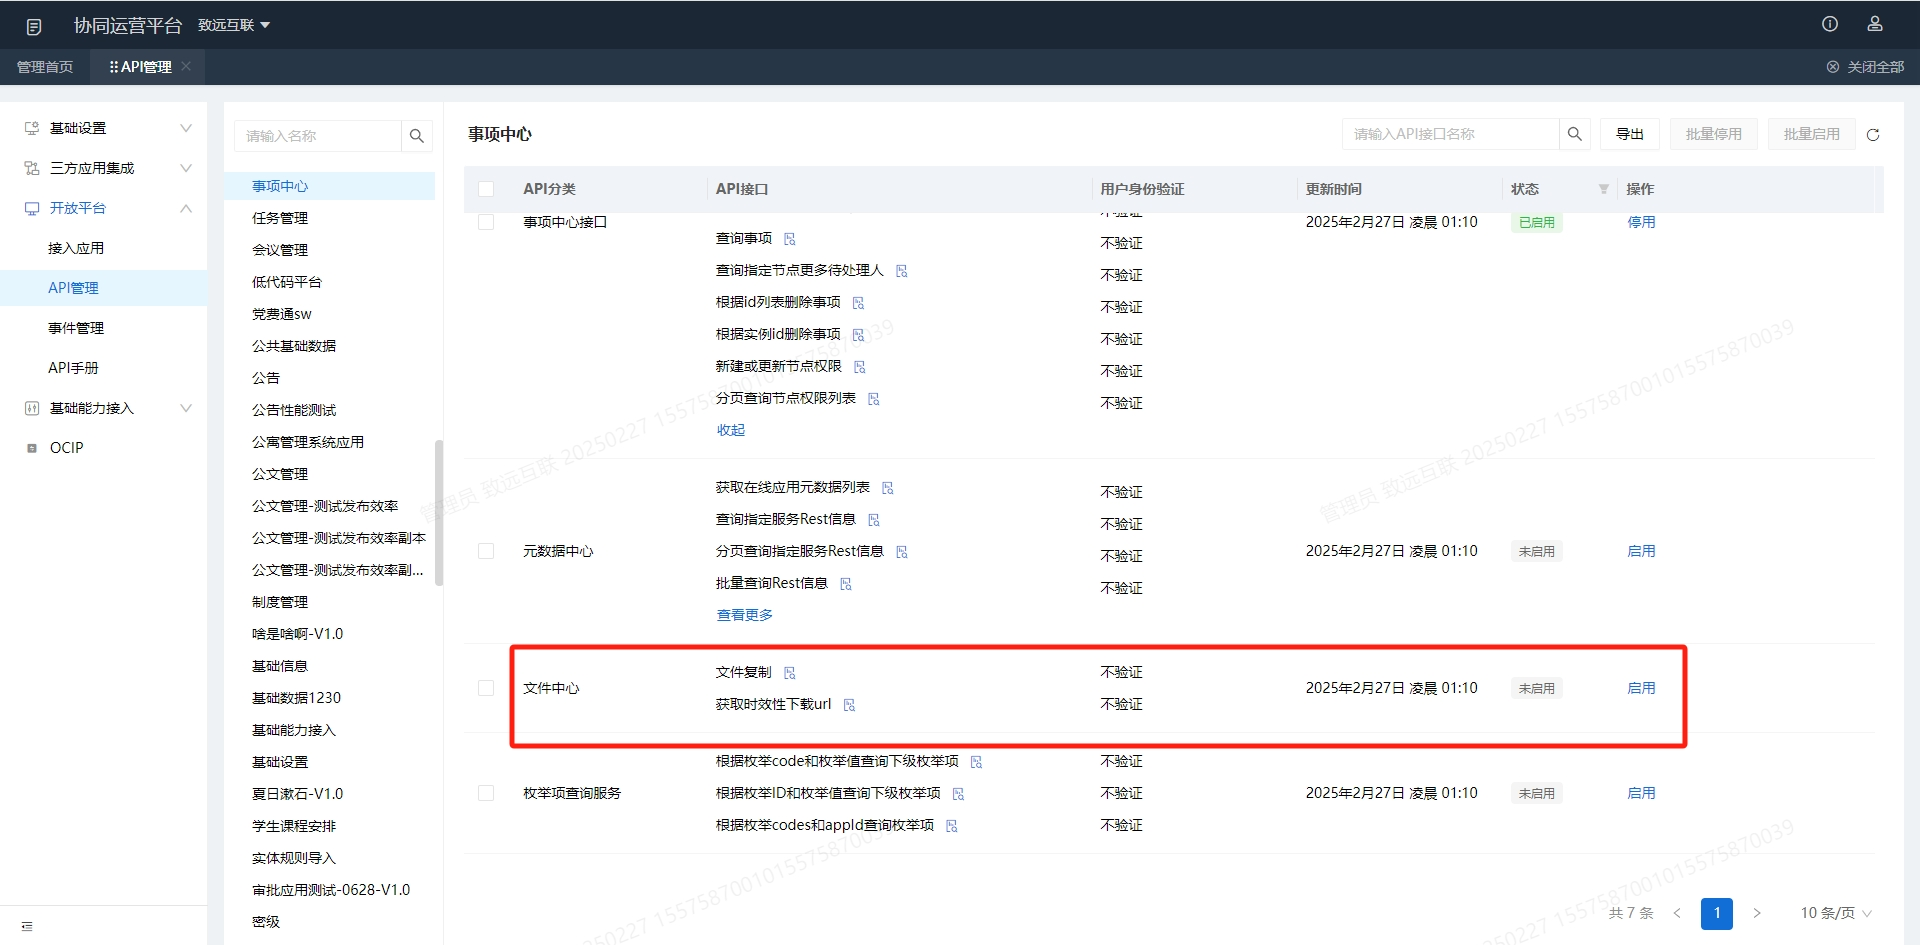
Task: Open detail icon beside 根据枚举ID和枚举值查询下级枚举项
Action: [x=959, y=794]
